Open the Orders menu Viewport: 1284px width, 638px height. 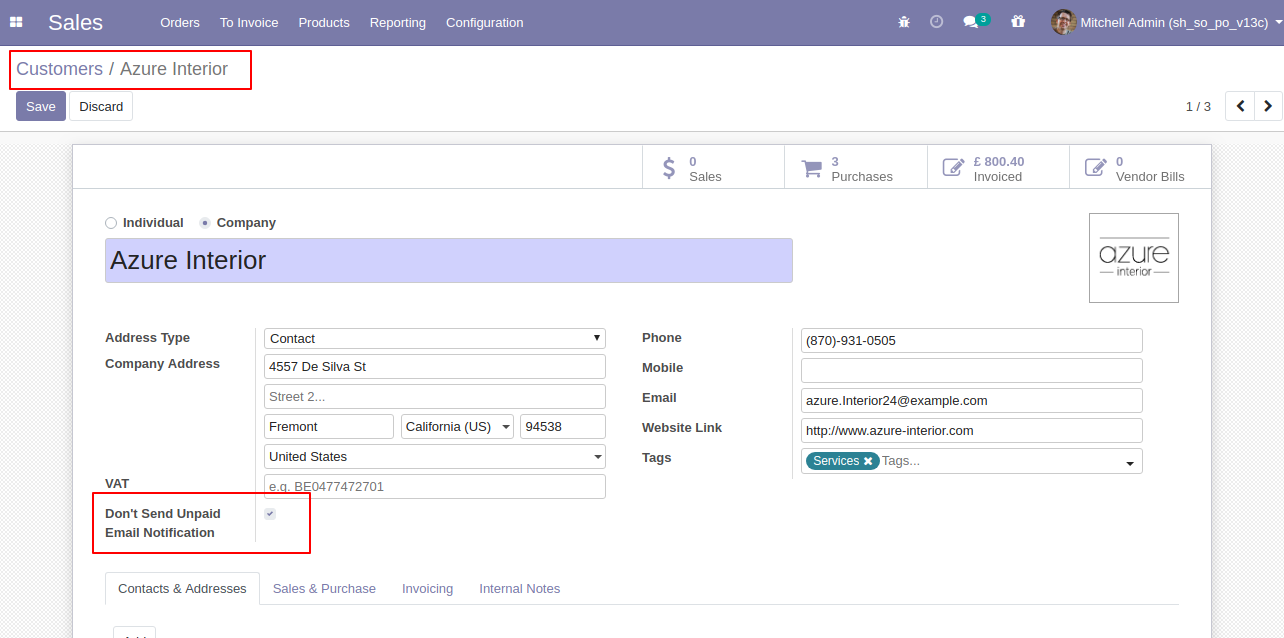(180, 22)
